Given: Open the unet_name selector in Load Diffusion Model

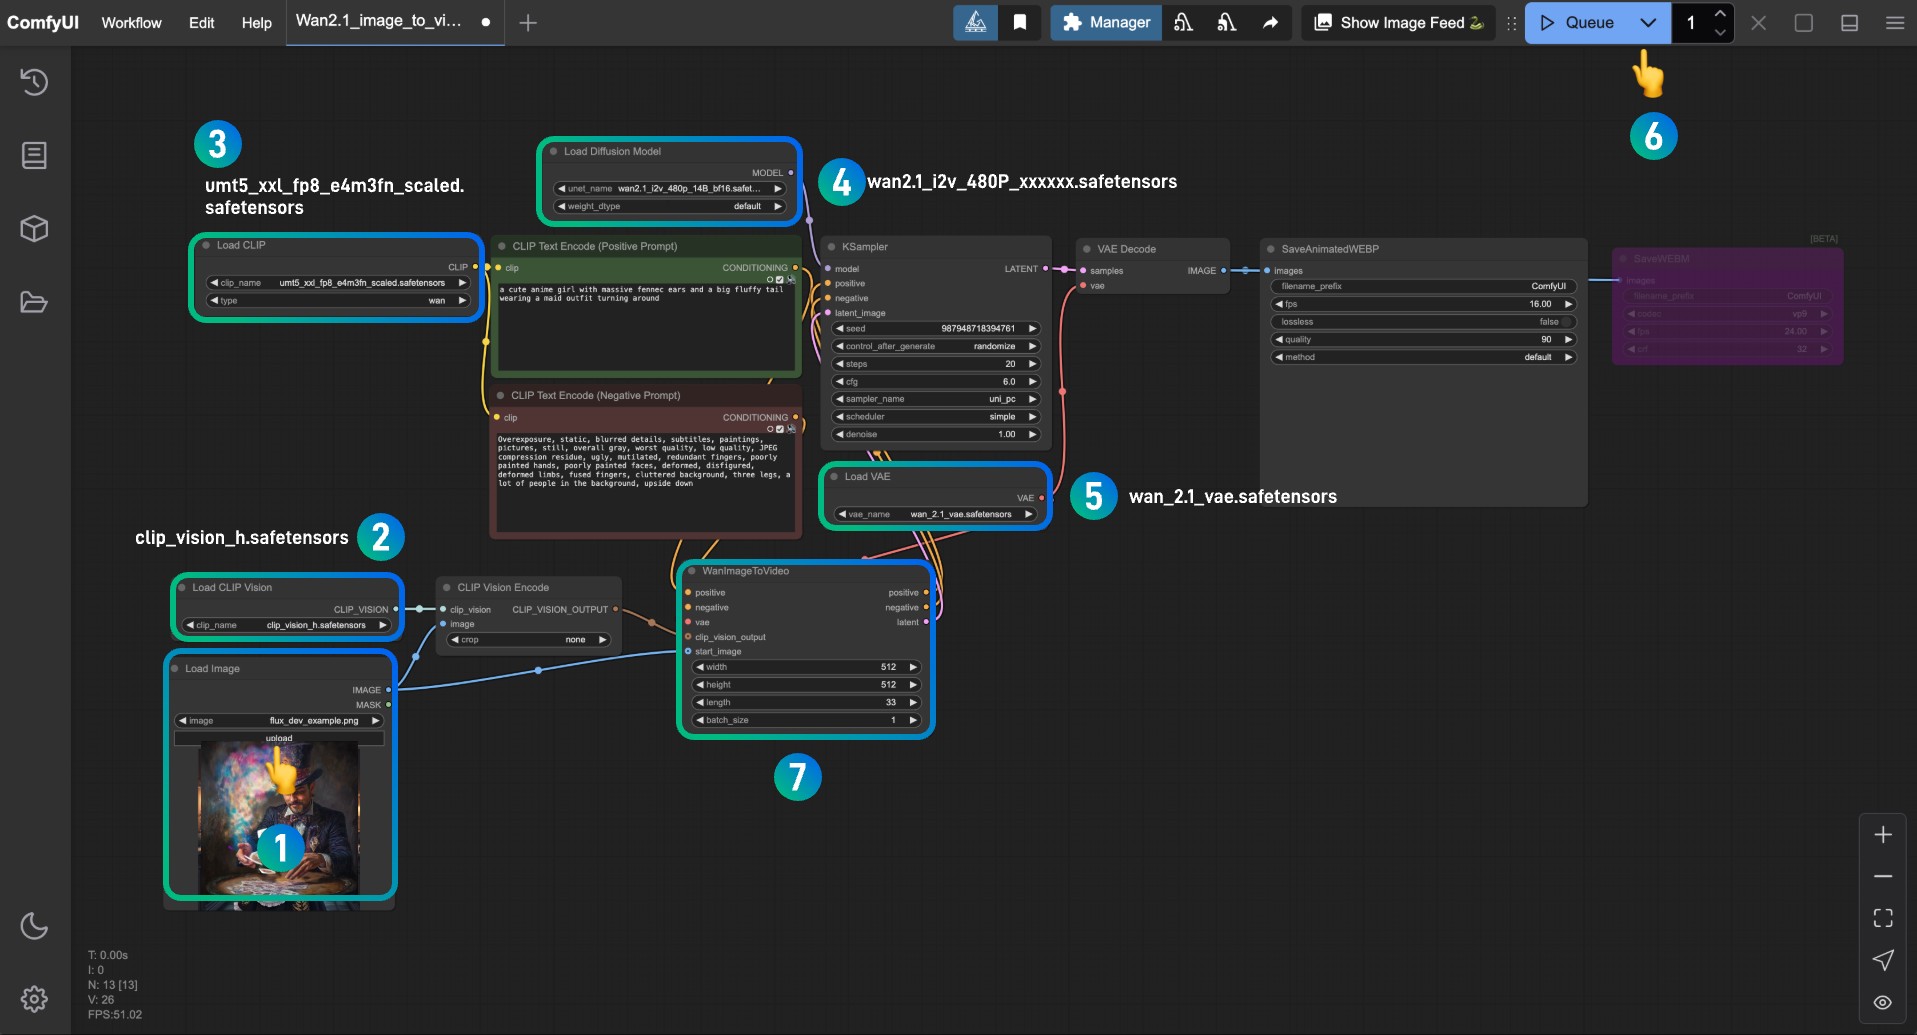Looking at the screenshot, I should pyautogui.click(x=670, y=188).
